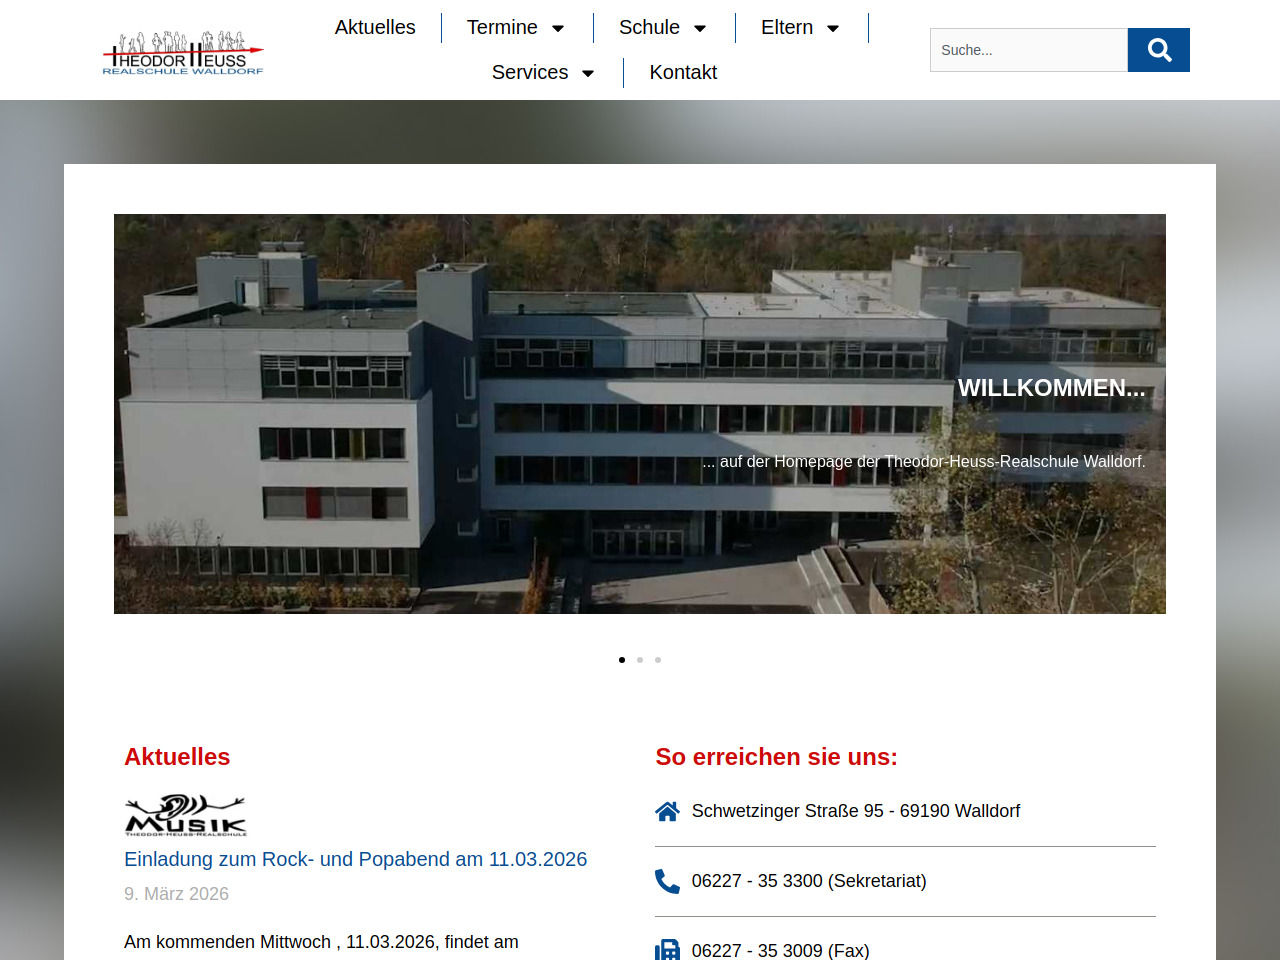Jump to the third slide dot
This screenshot has height=960, width=1280.
(658, 660)
